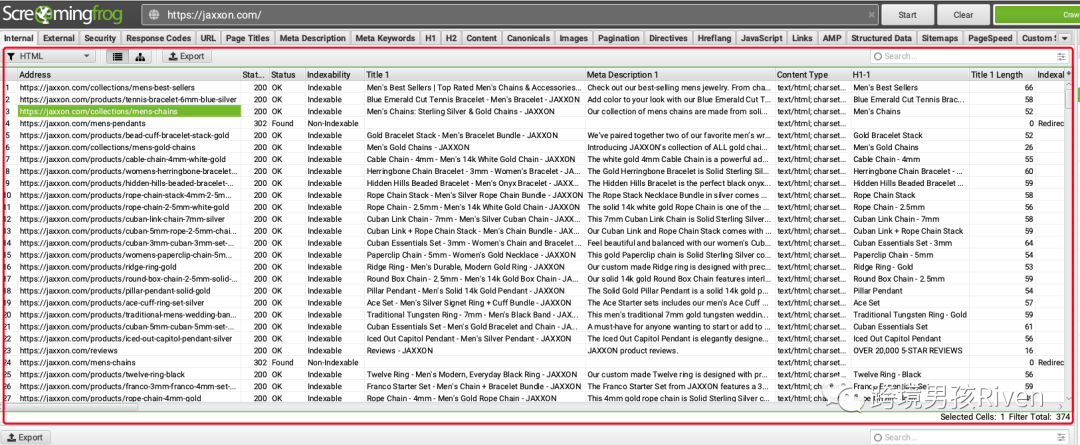Switch to the Security tab

(x=101, y=38)
